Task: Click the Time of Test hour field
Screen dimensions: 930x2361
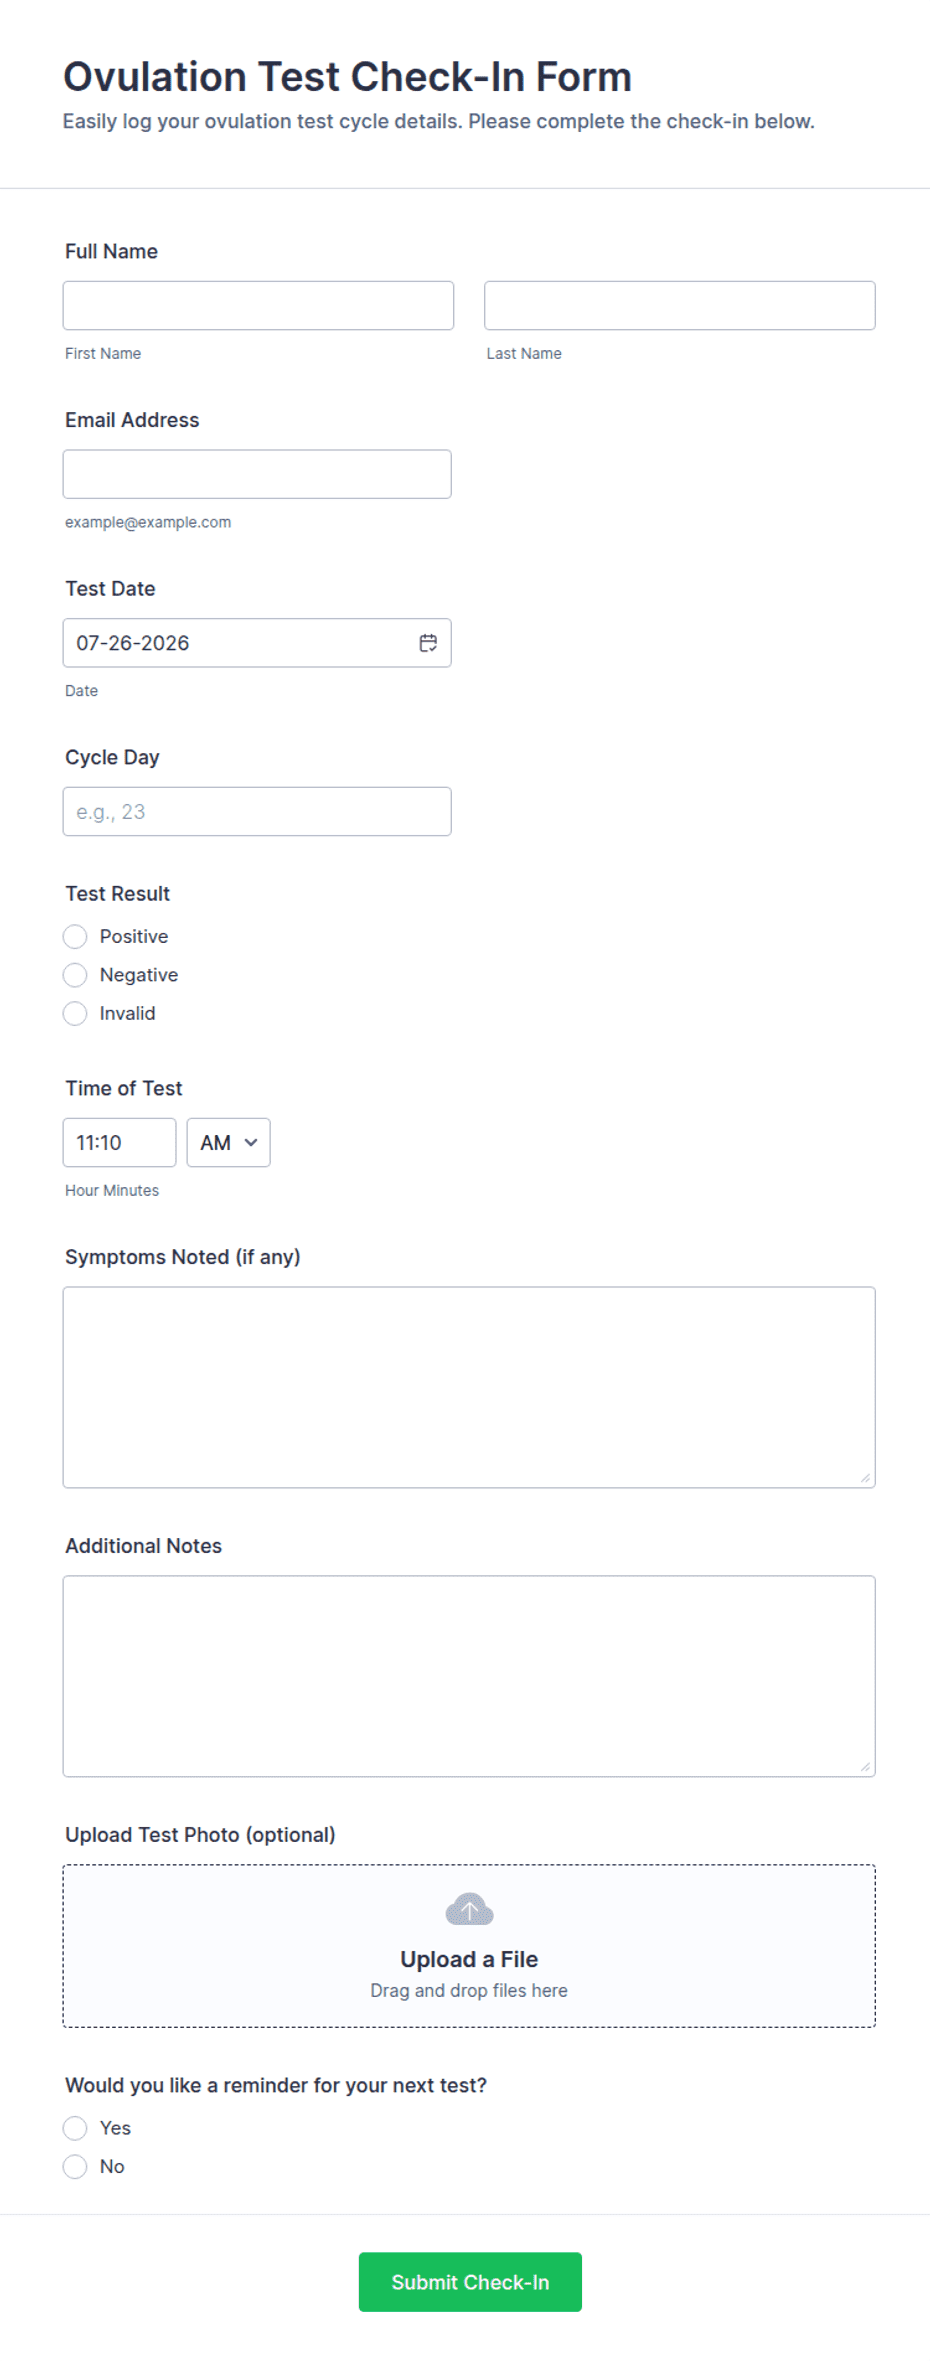Action: [x=119, y=1143]
